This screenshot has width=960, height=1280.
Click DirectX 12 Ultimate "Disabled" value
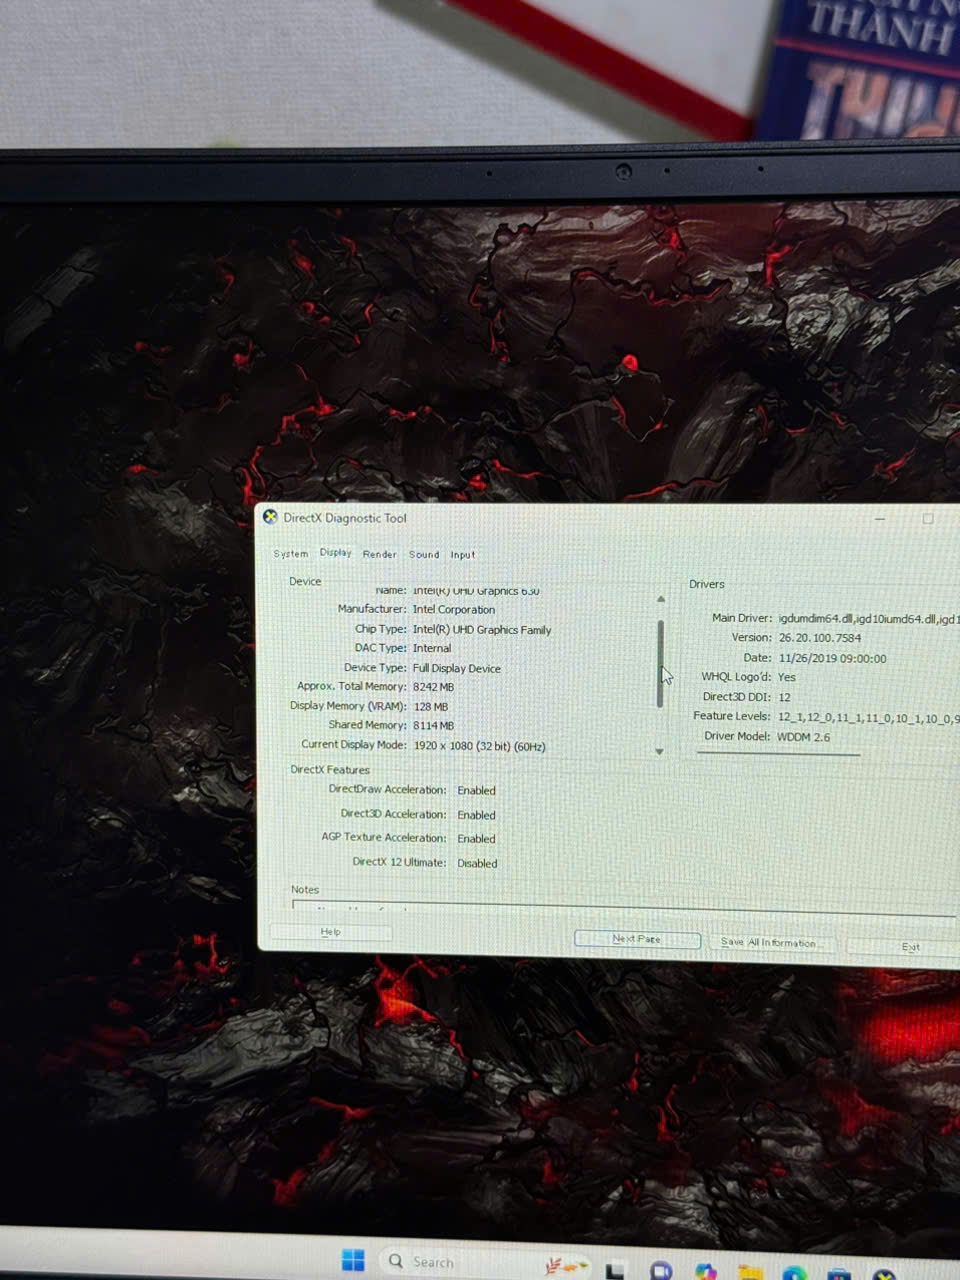(477, 863)
